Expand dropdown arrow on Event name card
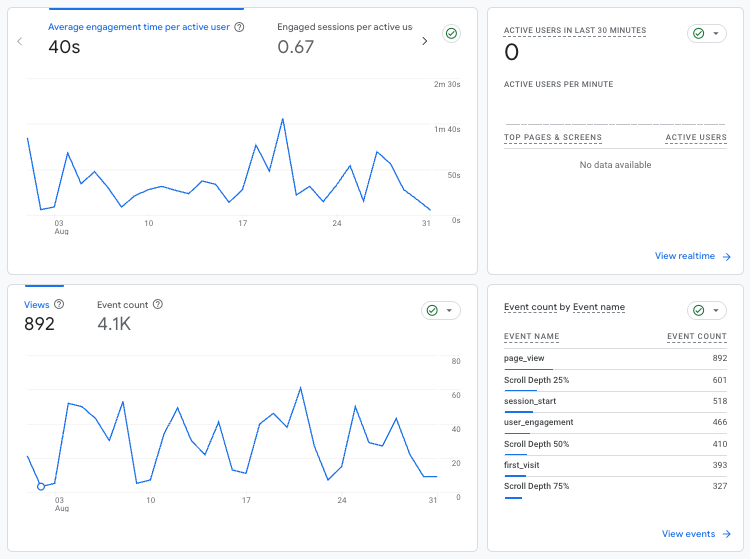Screen dimensions: 750x559 716,311
